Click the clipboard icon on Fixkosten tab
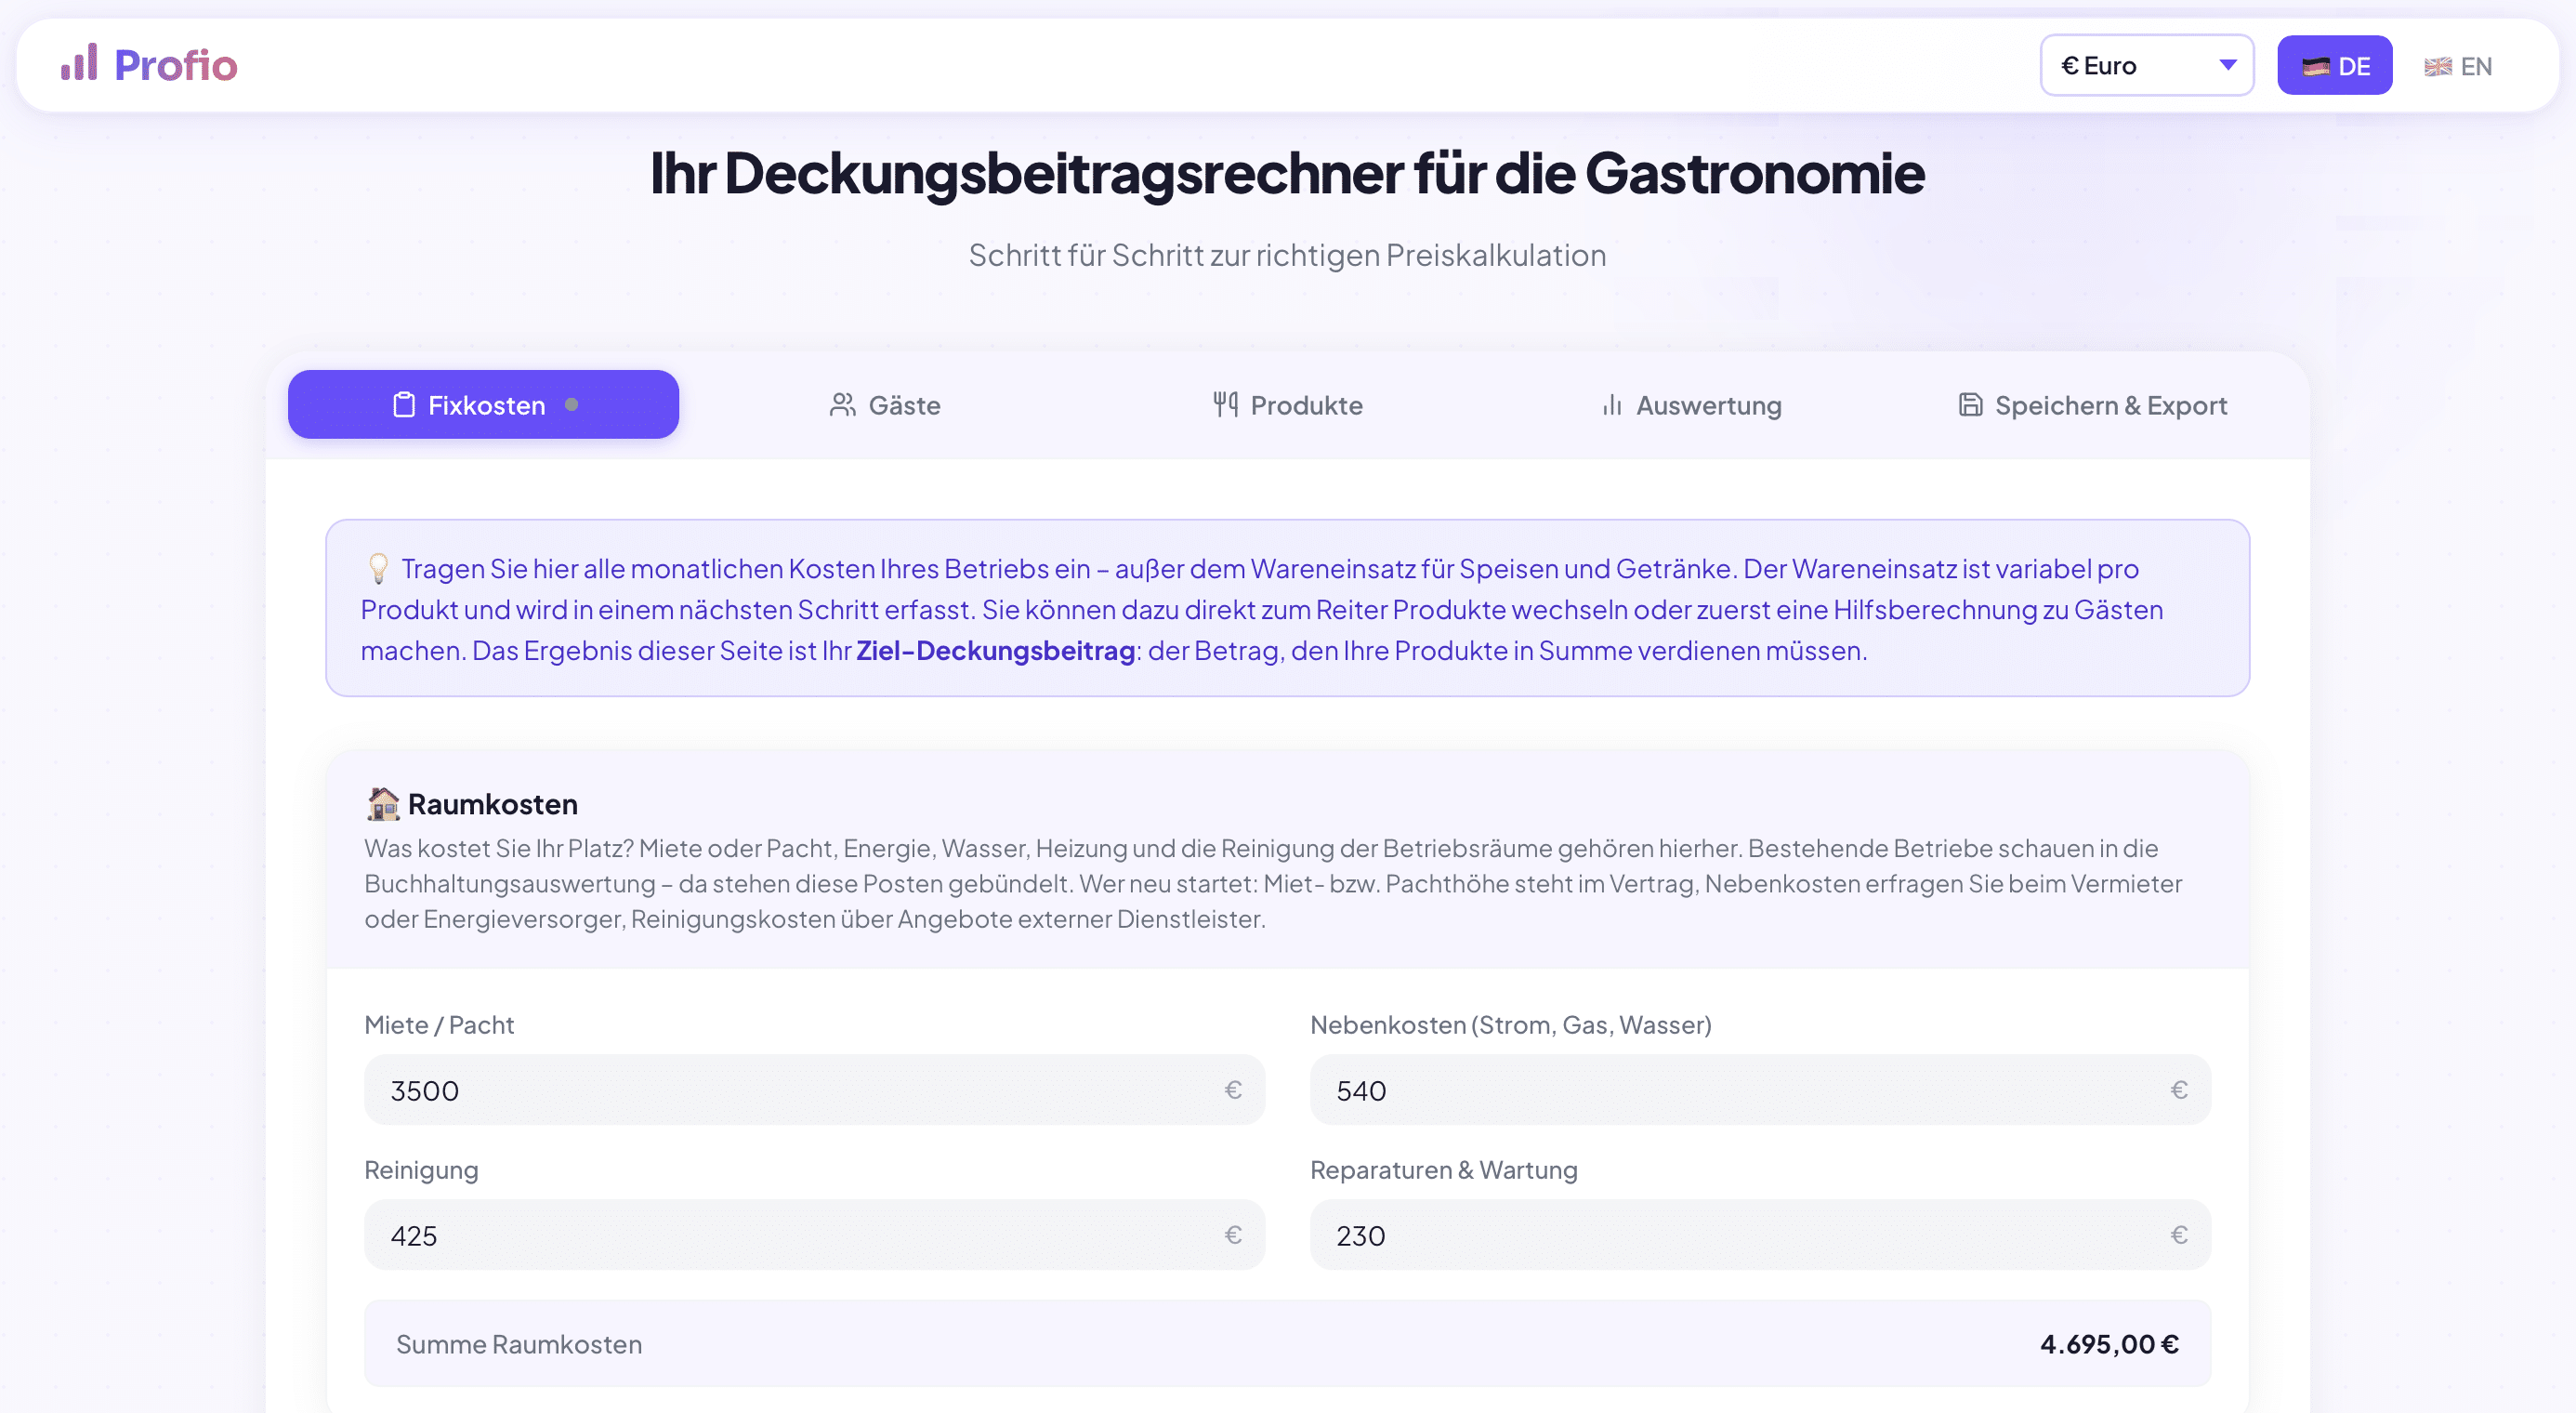 click(404, 405)
